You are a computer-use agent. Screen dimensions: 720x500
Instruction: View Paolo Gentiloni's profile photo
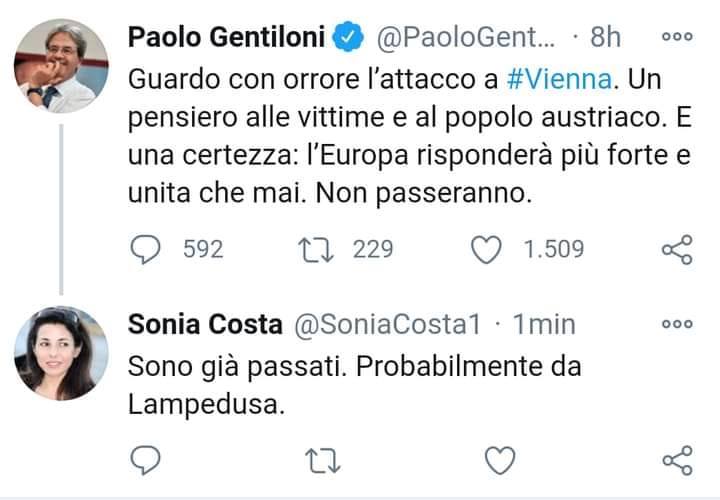pos(61,65)
